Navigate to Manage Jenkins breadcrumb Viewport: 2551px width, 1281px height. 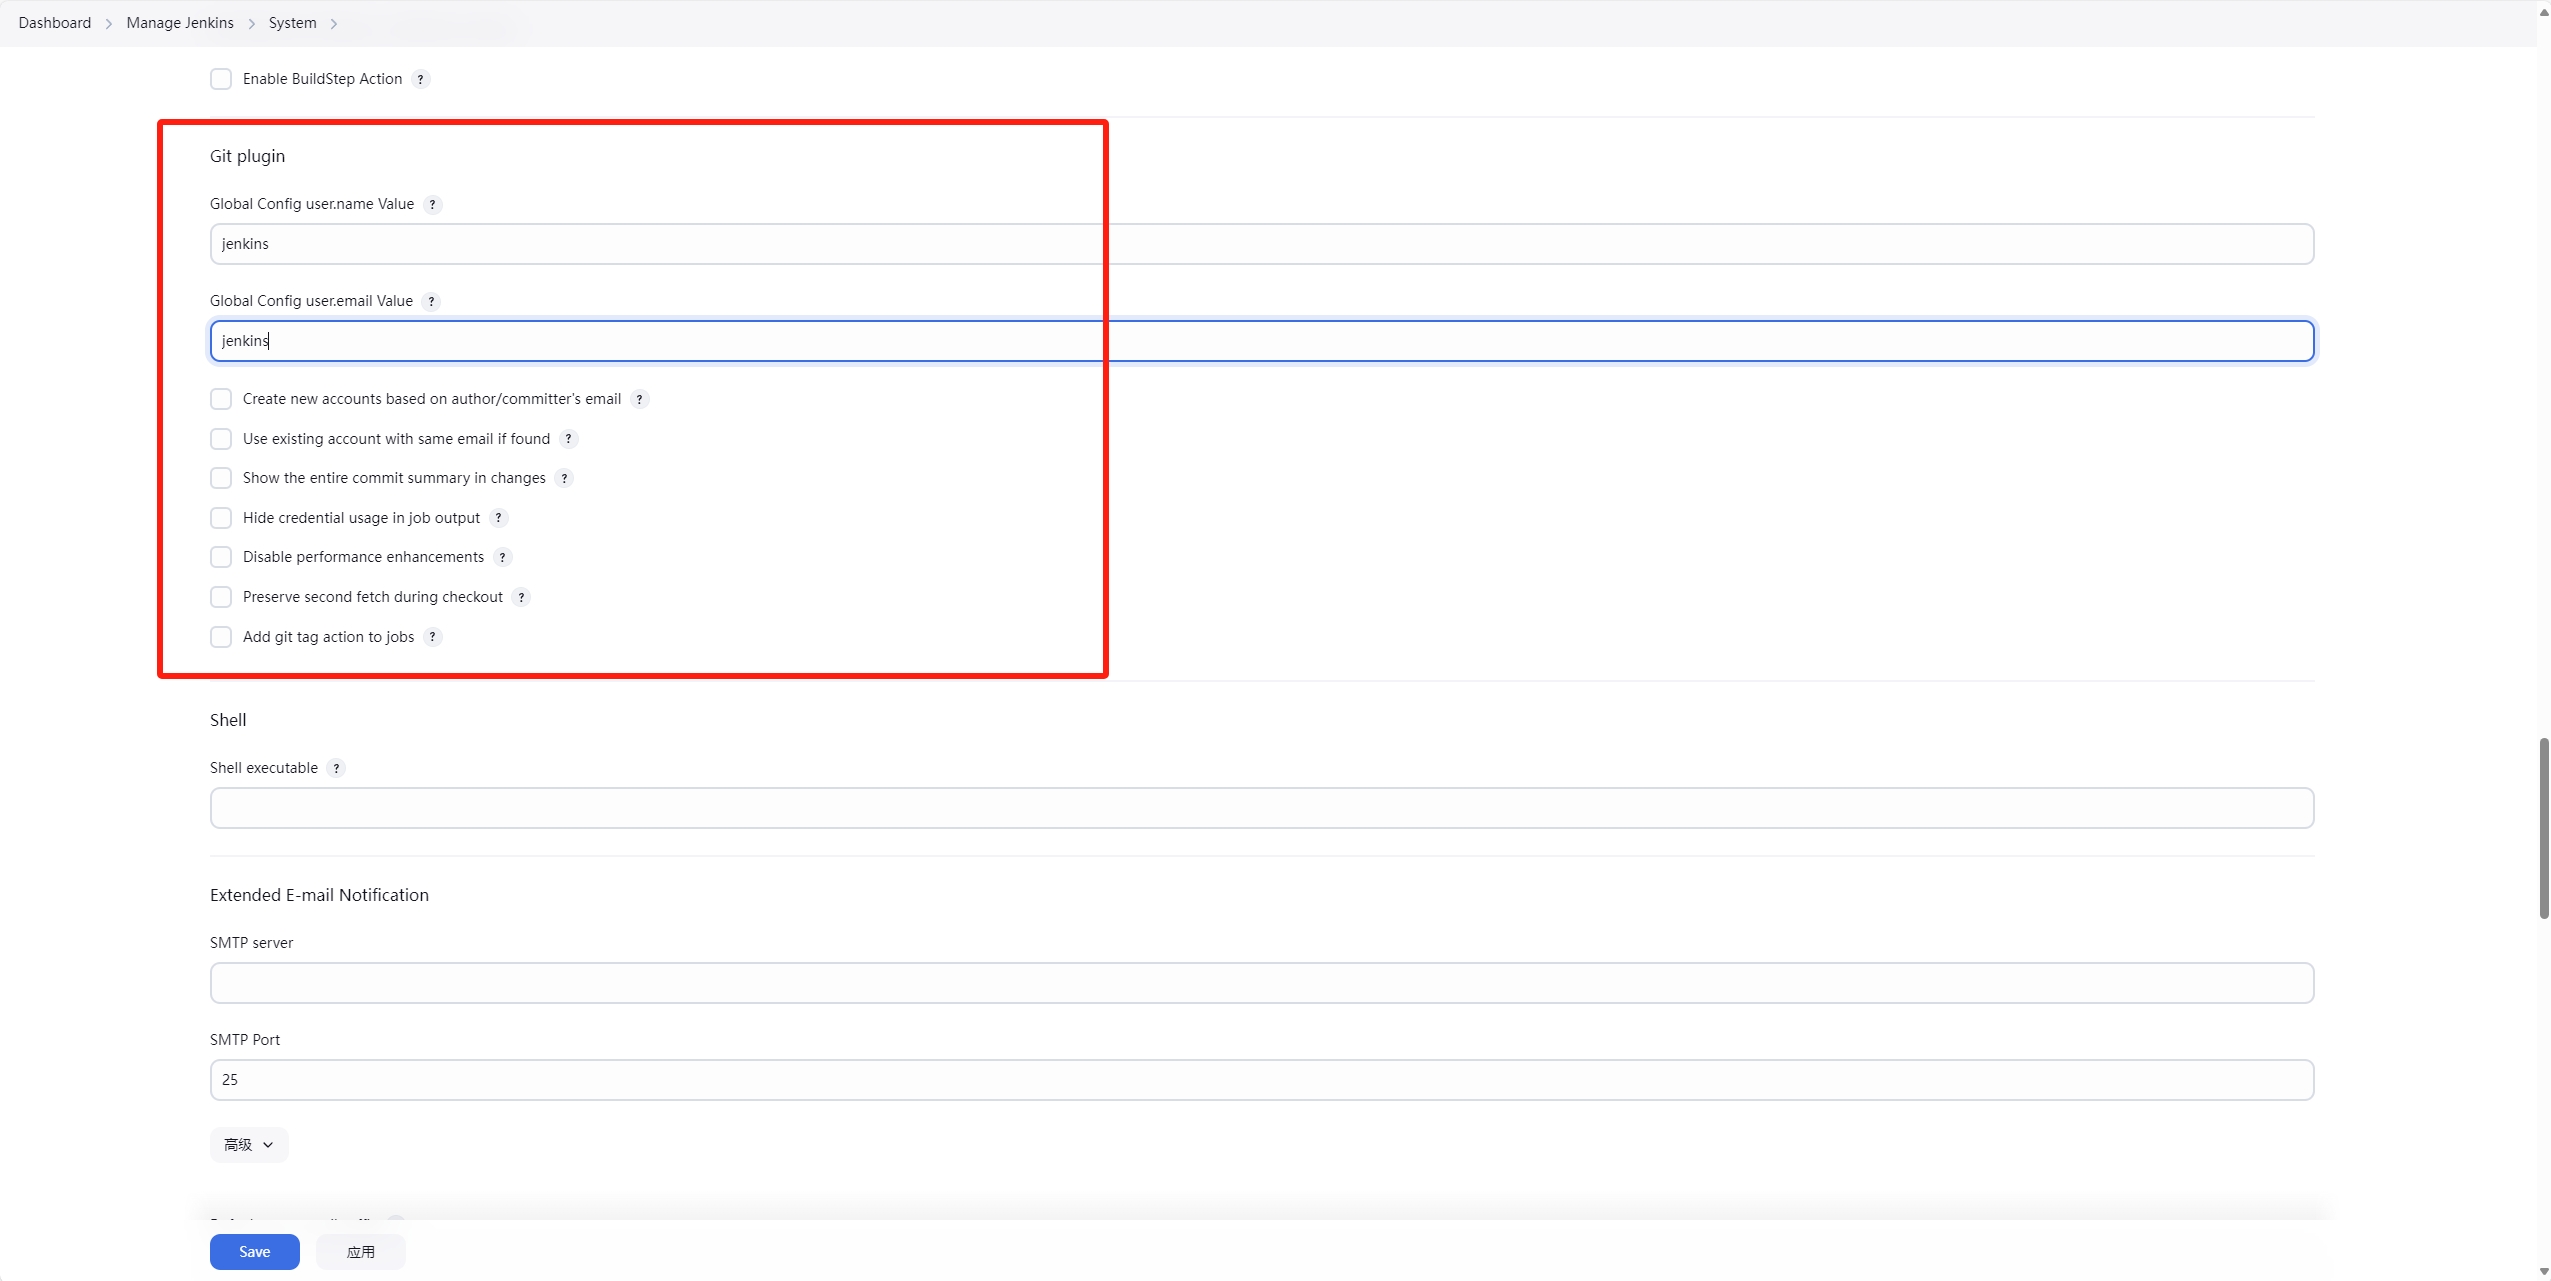pyautogui.click(x=179, y=22)
